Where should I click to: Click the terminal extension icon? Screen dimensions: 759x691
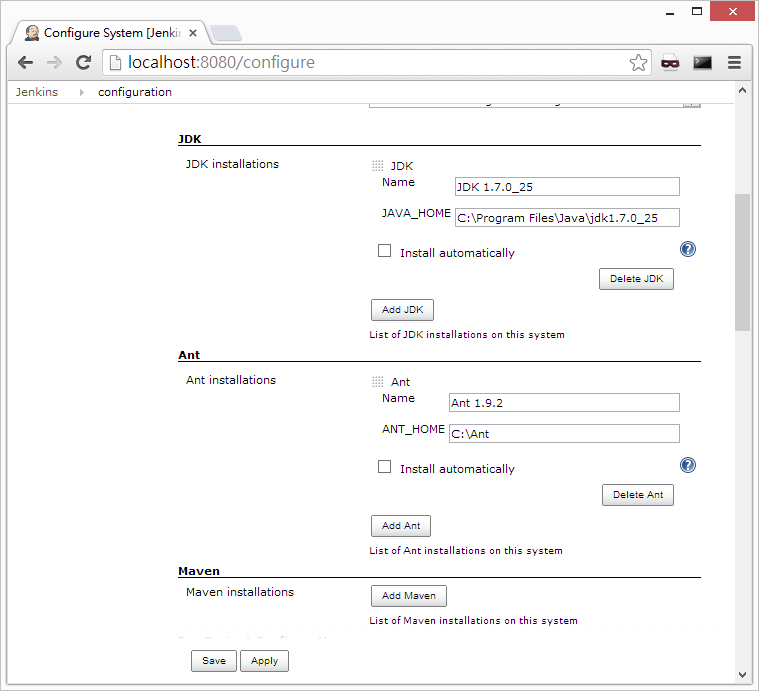click(x=703, y=62)
